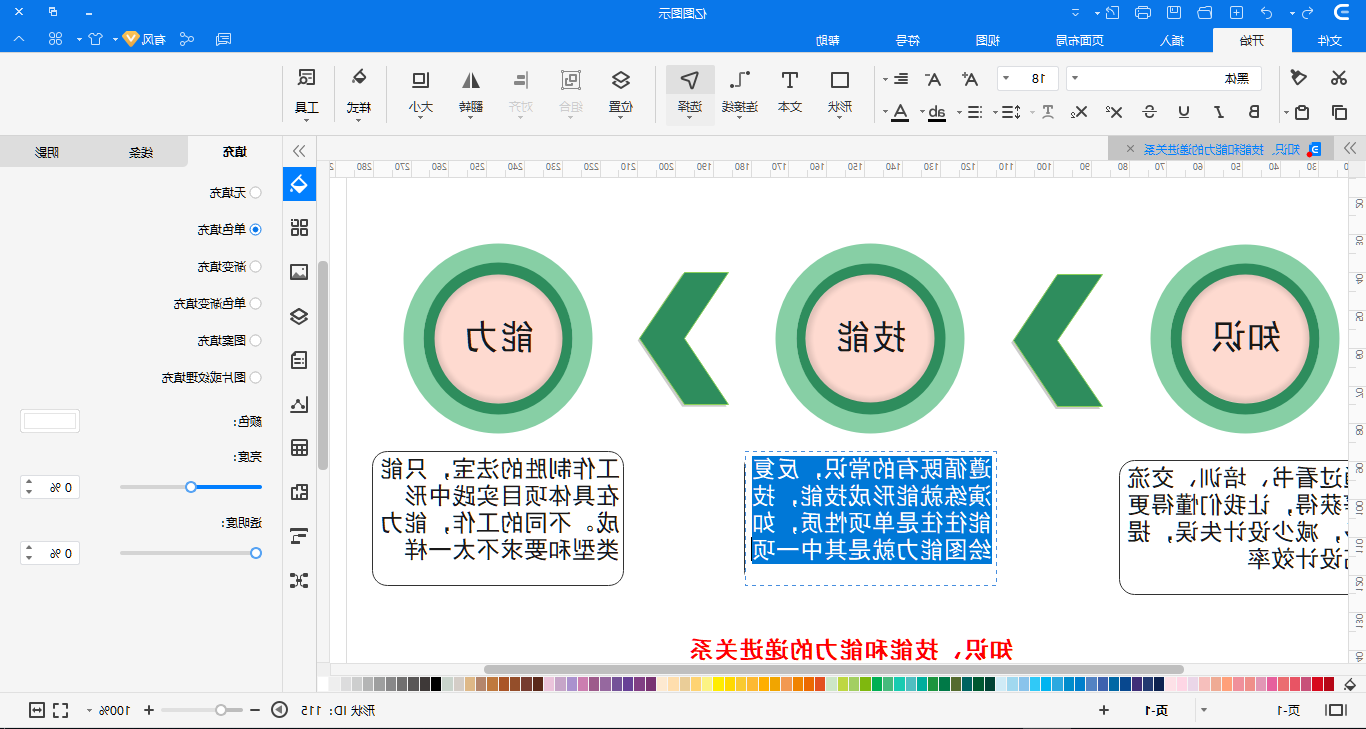Switch to the Line (线条) panel tab
Screen dimensions: 1366x729
tap(141, 152)
